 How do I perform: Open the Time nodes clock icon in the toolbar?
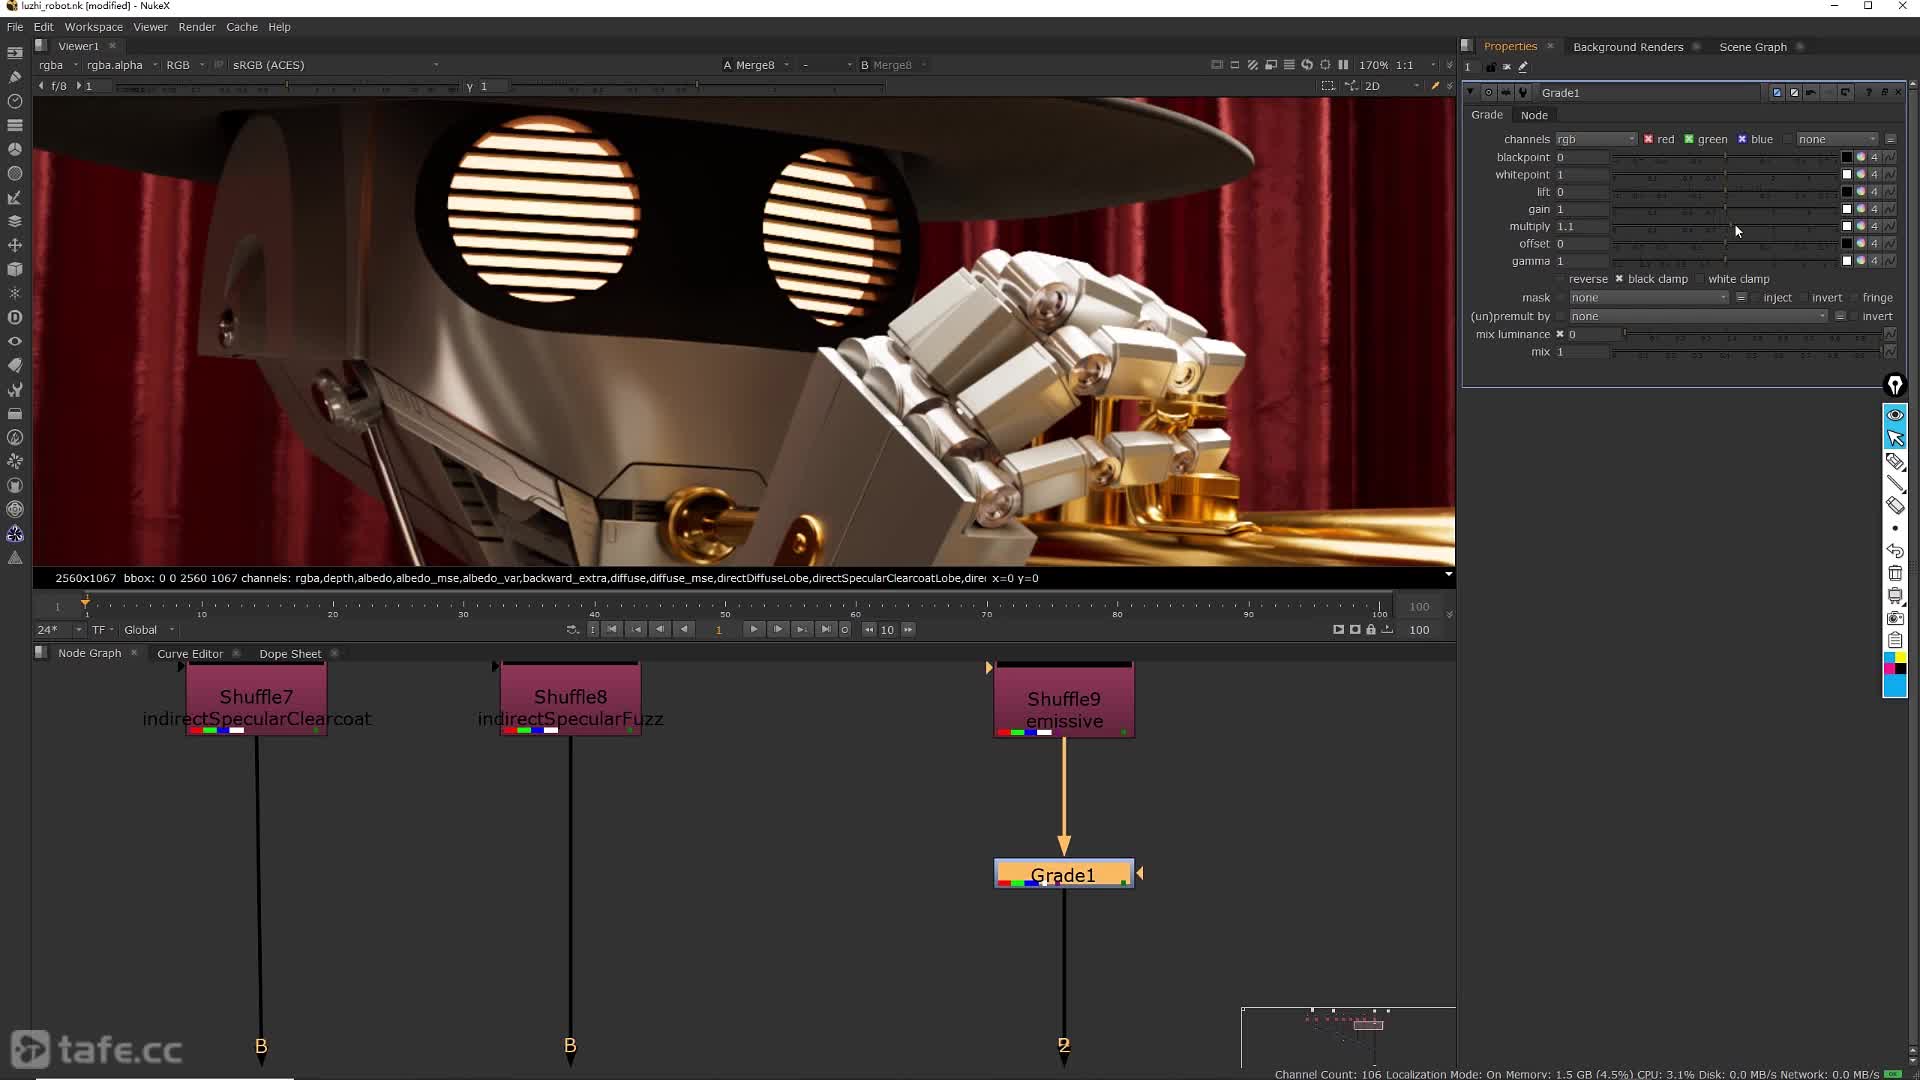coord(15,101)
